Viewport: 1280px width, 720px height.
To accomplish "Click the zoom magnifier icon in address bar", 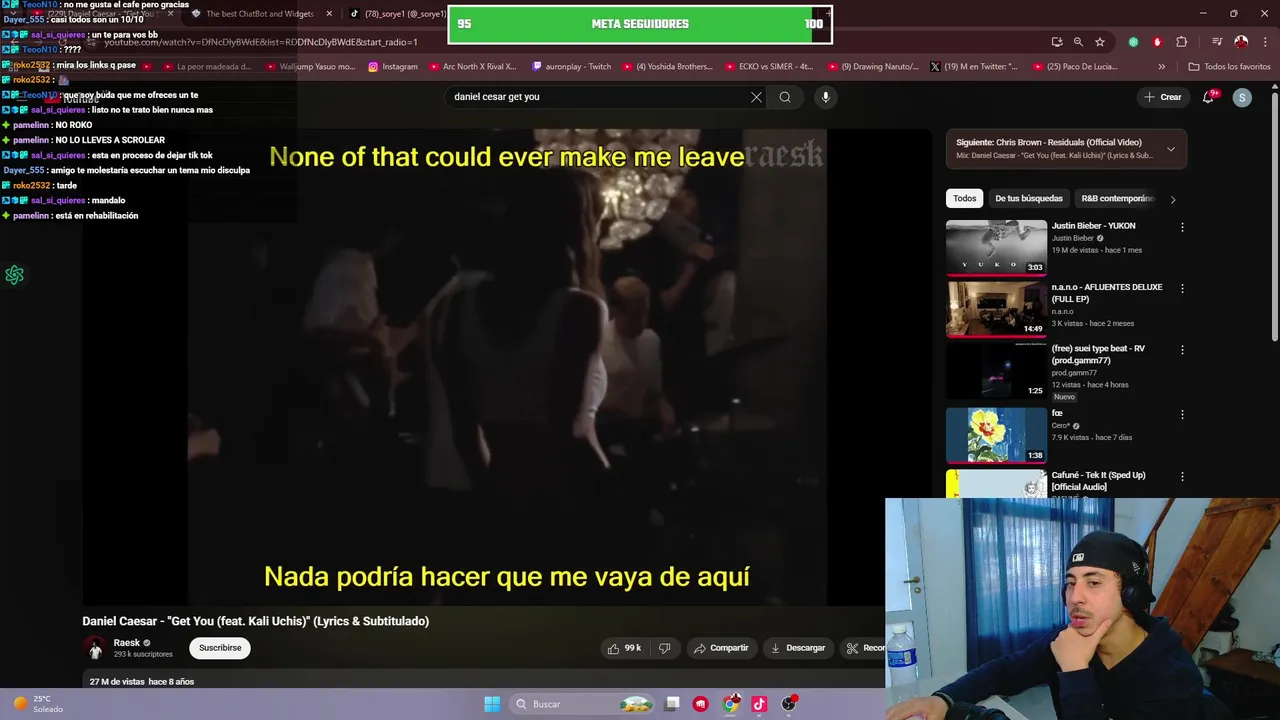I will coord(1078,42).
